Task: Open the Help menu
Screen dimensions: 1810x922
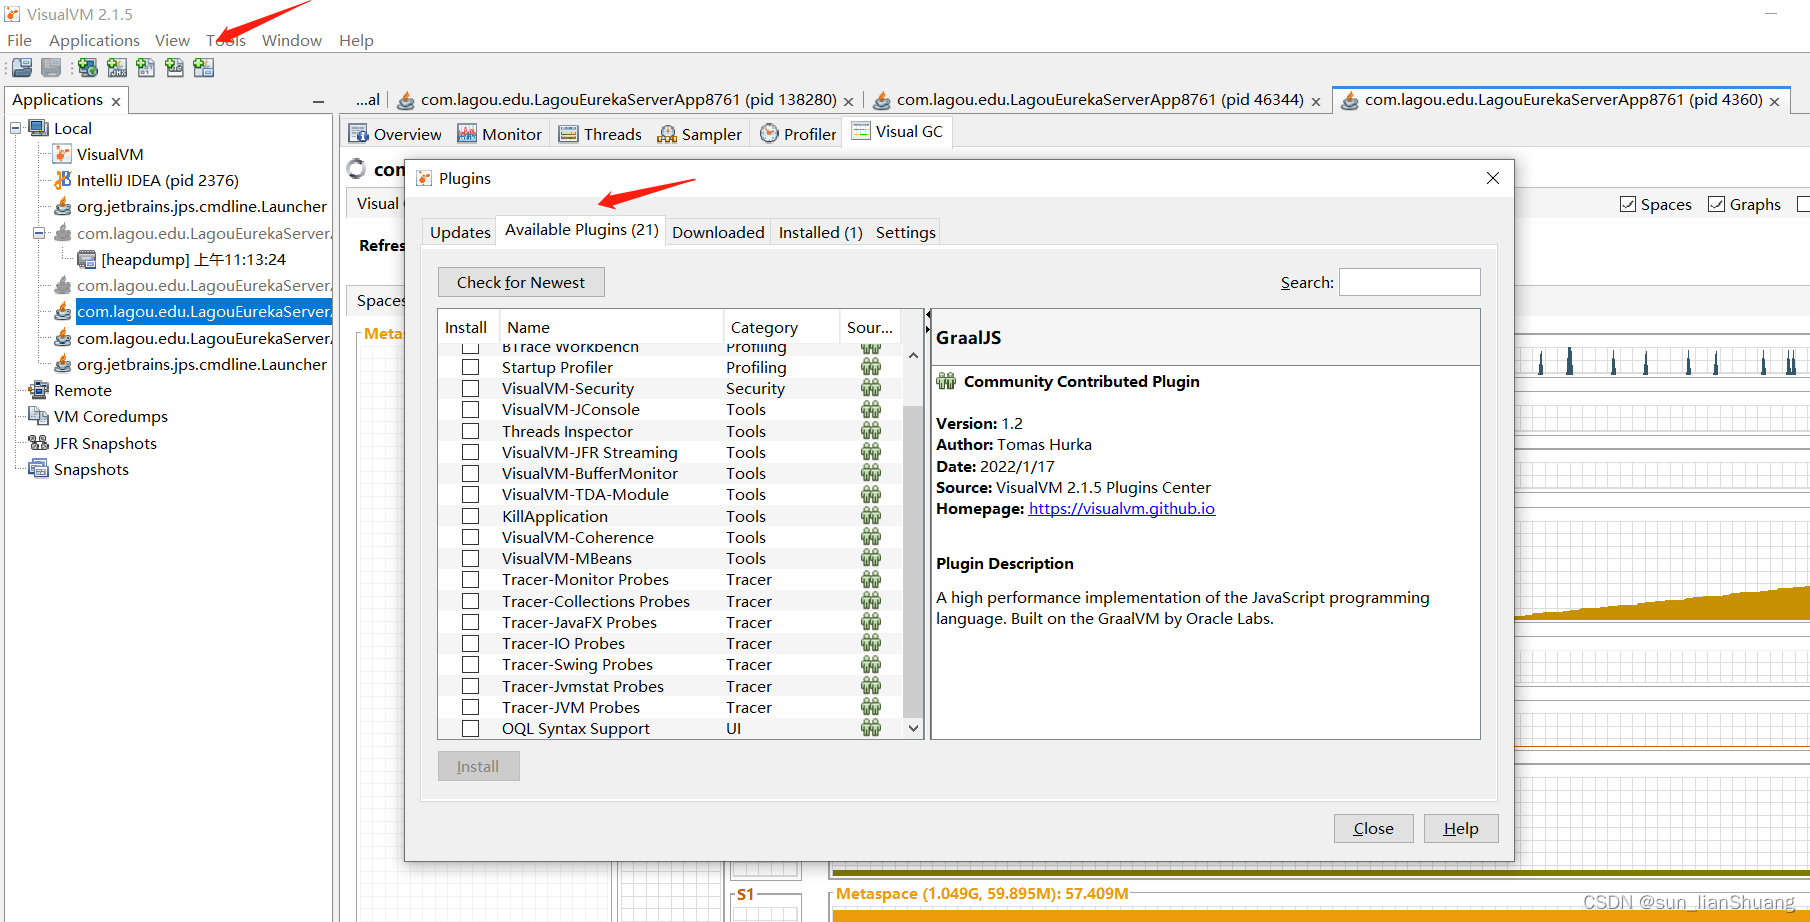Action: [356, 40]
